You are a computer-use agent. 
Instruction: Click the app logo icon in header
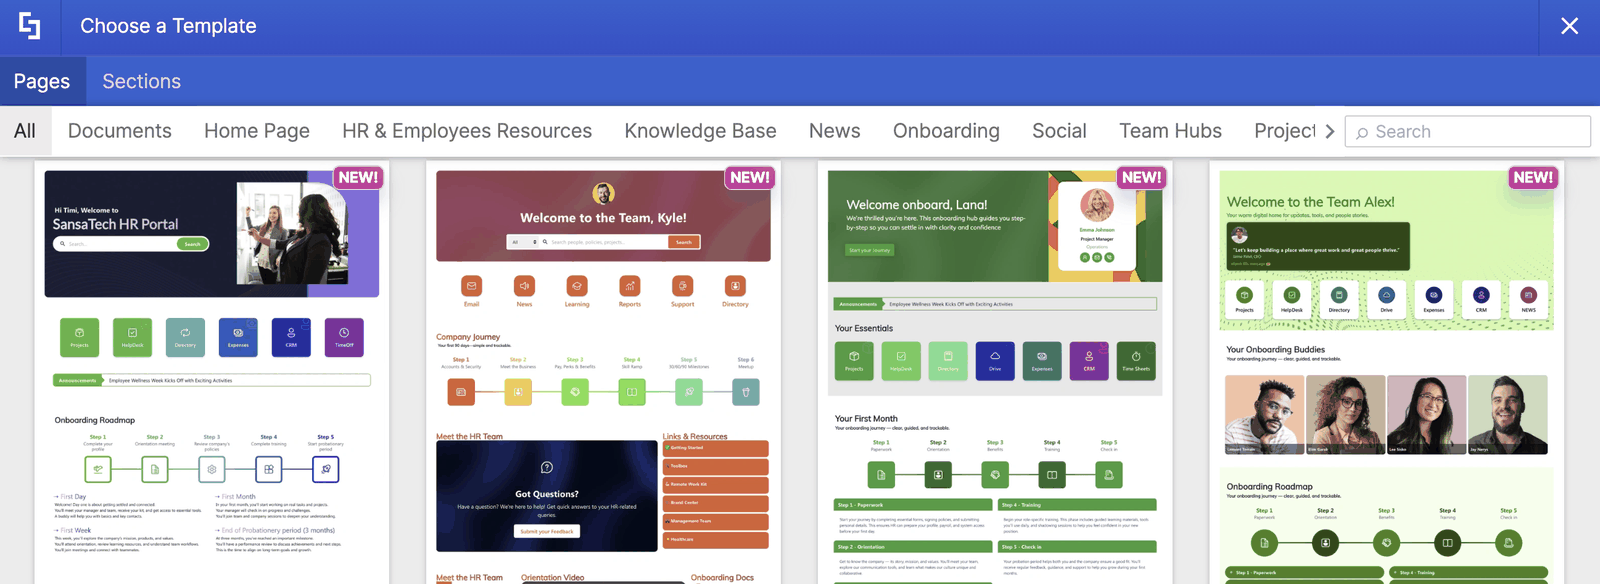[30, 26]
